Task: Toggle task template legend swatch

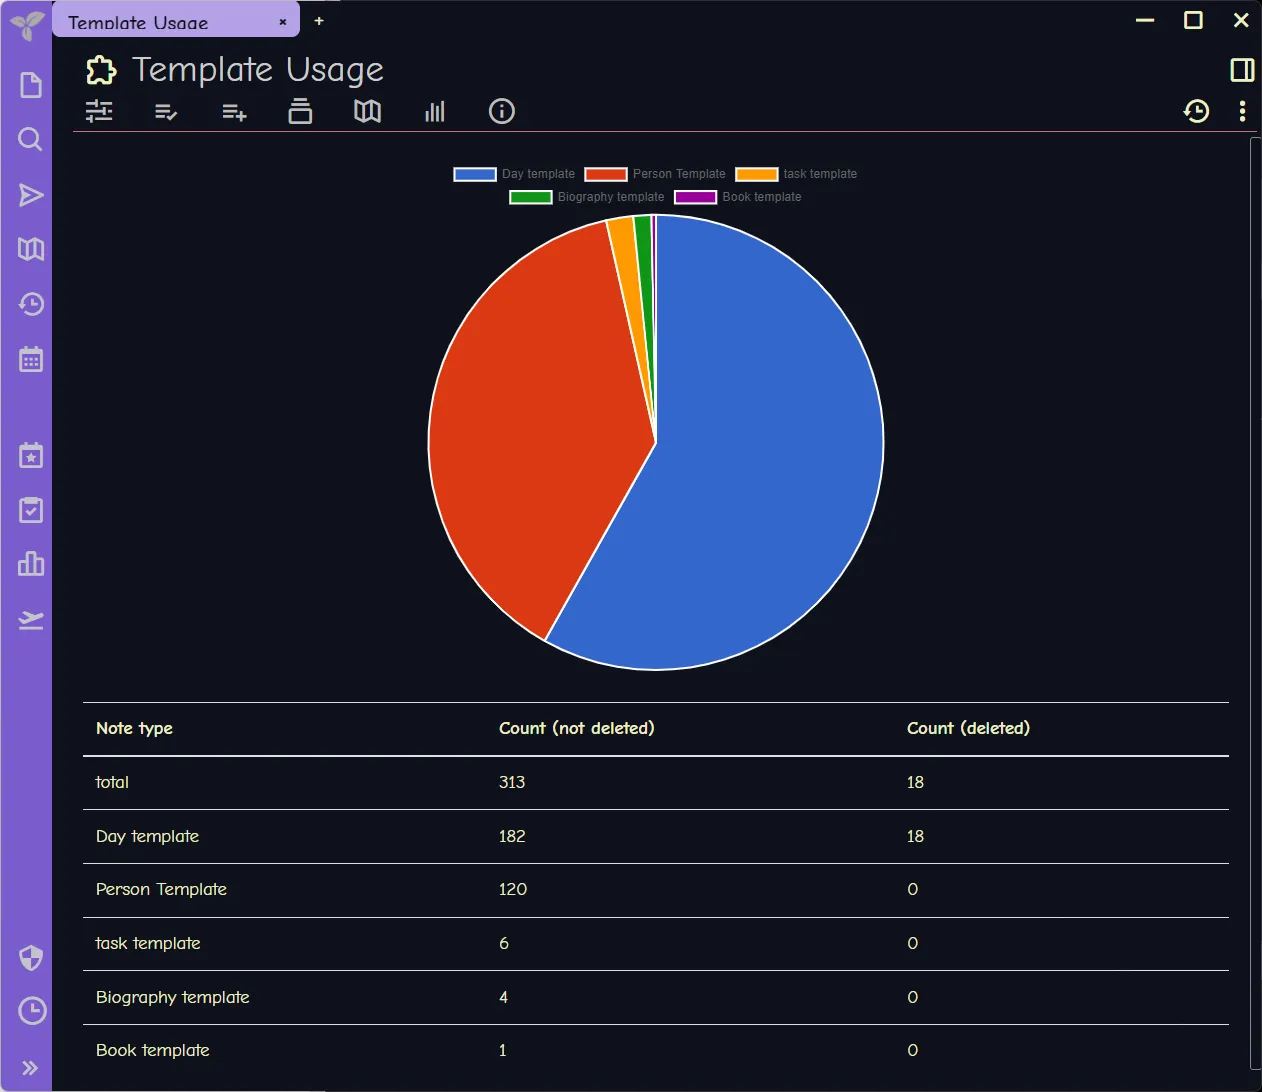Action: coord(757,174)
